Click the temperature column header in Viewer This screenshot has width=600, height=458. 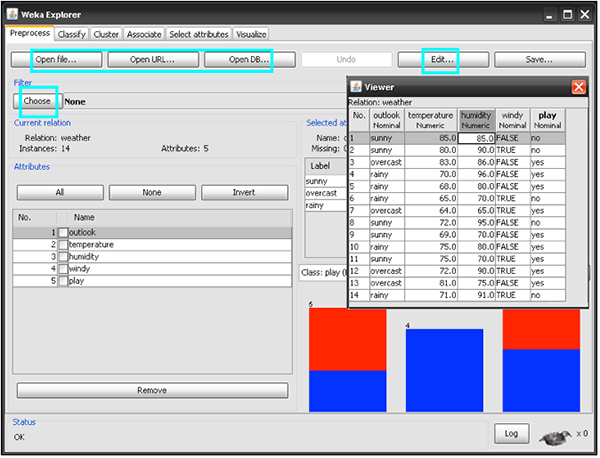(x=431, y=120)
